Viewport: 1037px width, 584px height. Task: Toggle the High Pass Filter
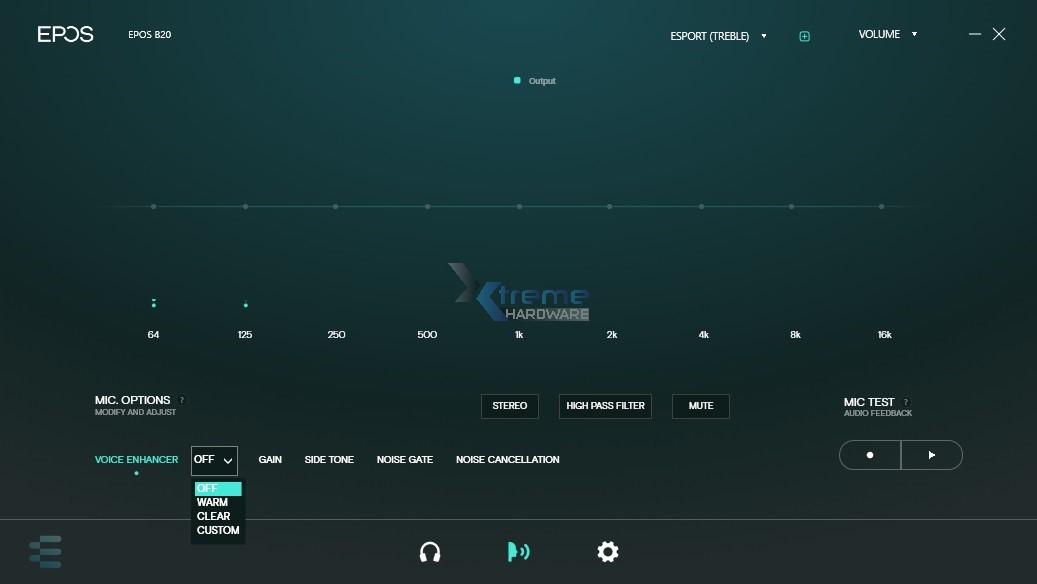[x=605, y=406]
